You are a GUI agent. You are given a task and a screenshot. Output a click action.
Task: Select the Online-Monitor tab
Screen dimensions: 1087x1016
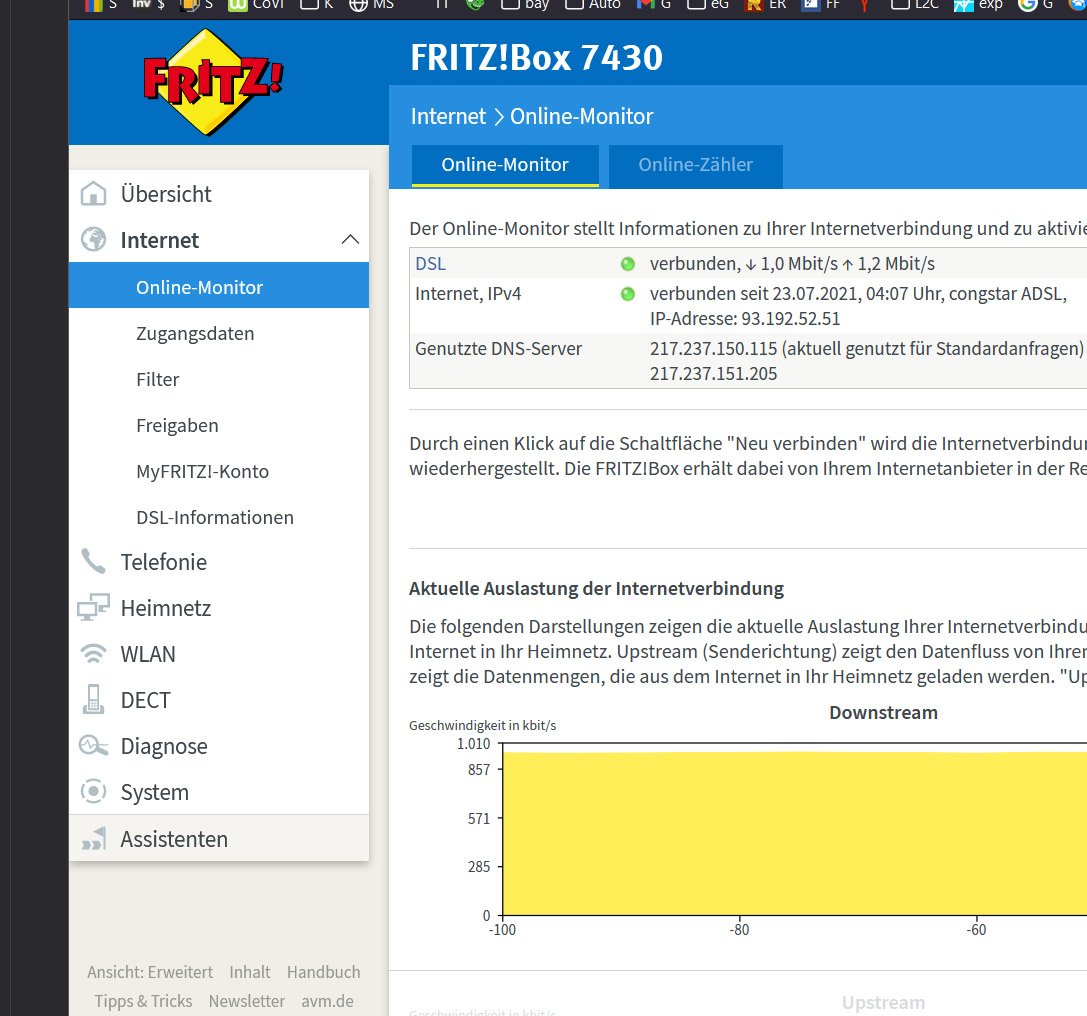pos(505,165)
